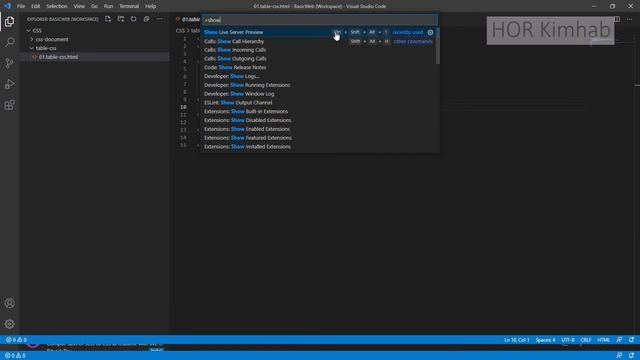Click the EXPLORER: BASICWEB (WORKSPACE) panel title
640x360 pixels.
pos(62,19)
